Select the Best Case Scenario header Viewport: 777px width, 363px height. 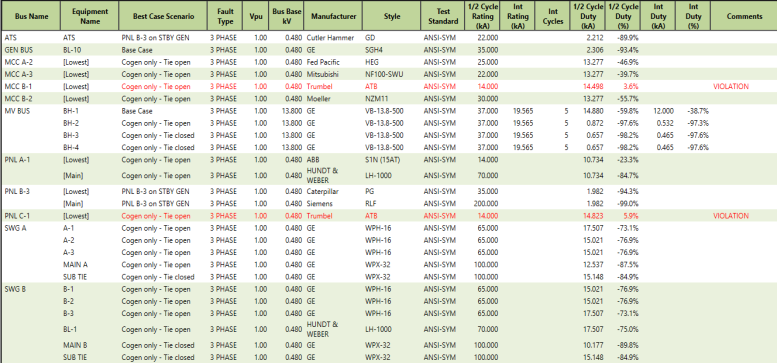pos(164,16)
